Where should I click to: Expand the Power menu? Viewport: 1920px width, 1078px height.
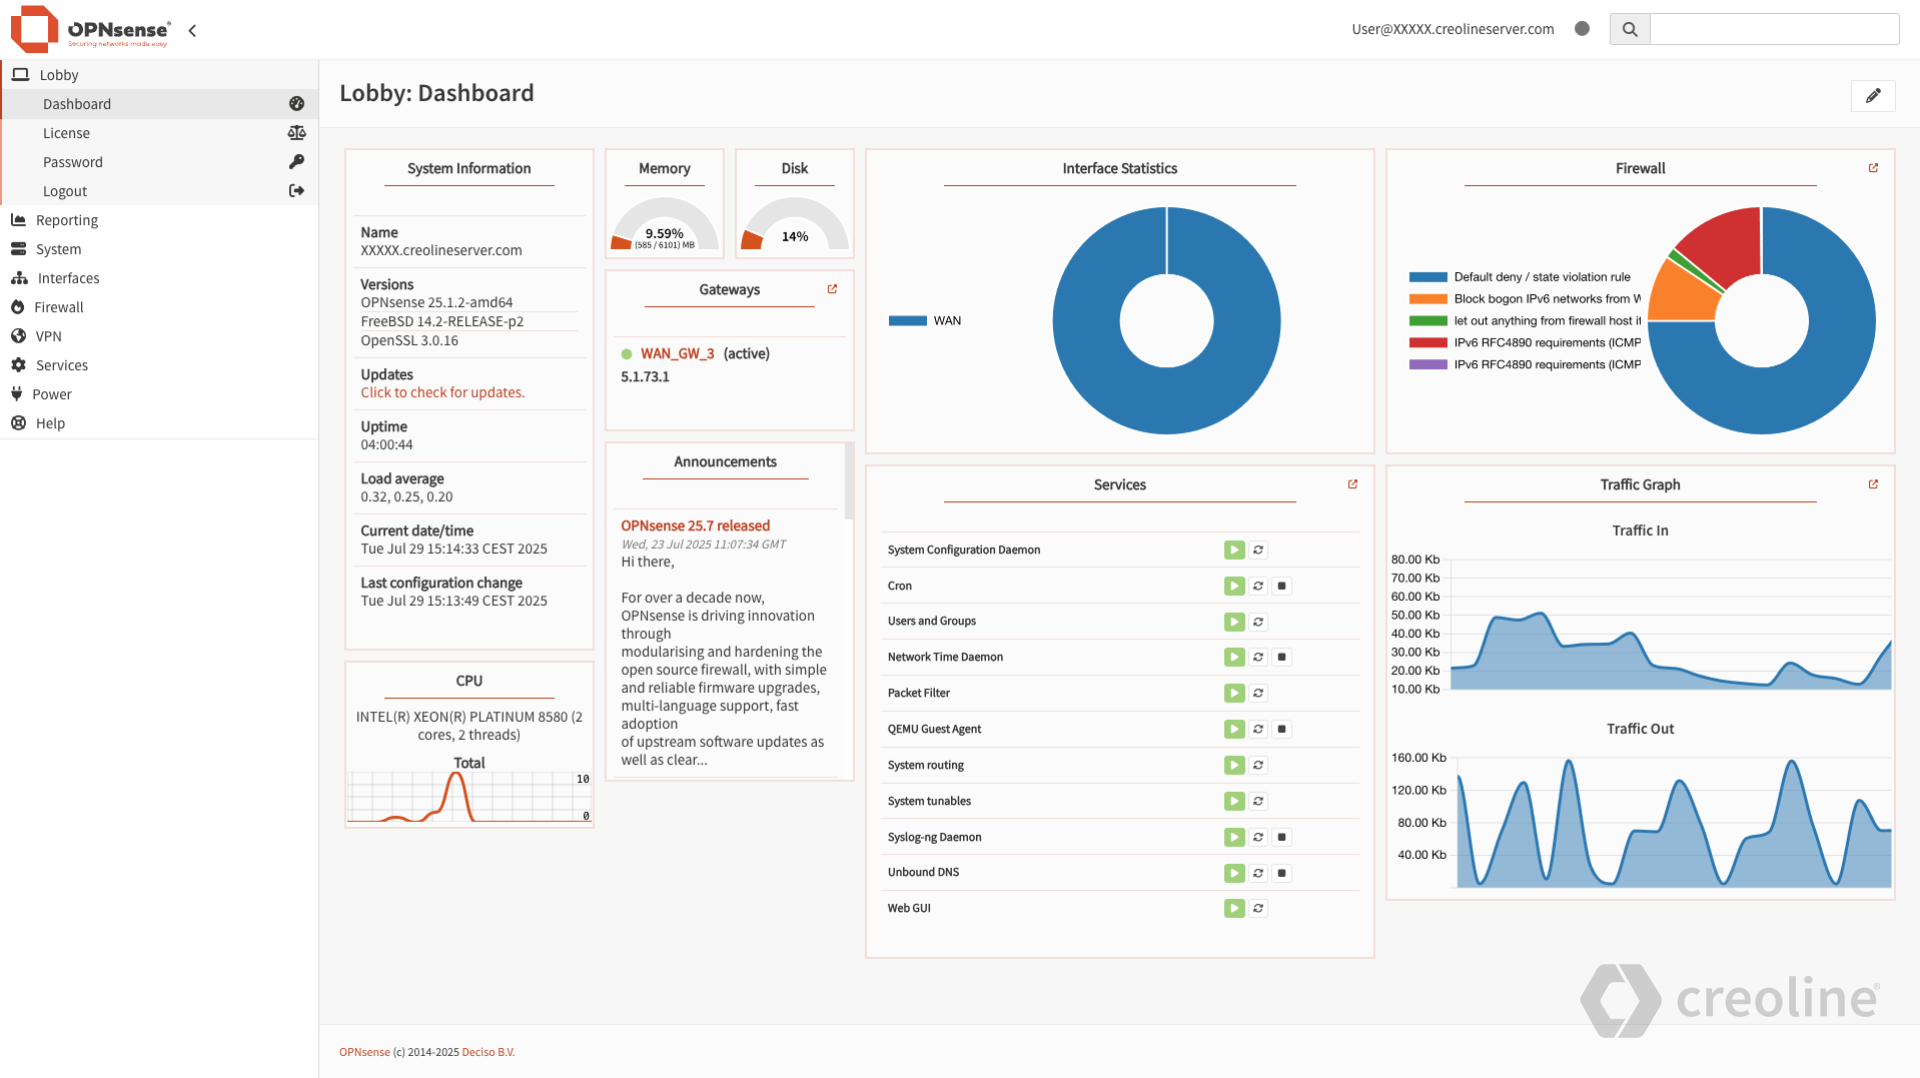(159, 394)
